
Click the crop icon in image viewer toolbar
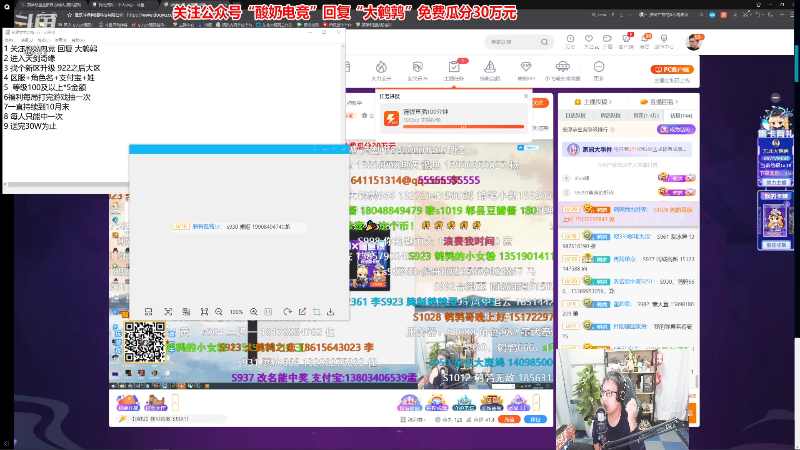(x=316, y=312)
